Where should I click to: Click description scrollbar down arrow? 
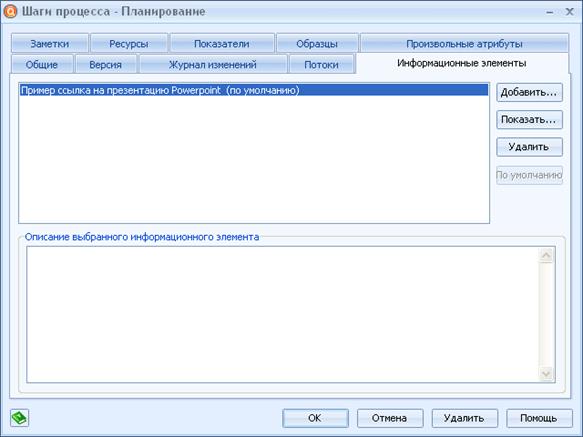click(546, 373)
